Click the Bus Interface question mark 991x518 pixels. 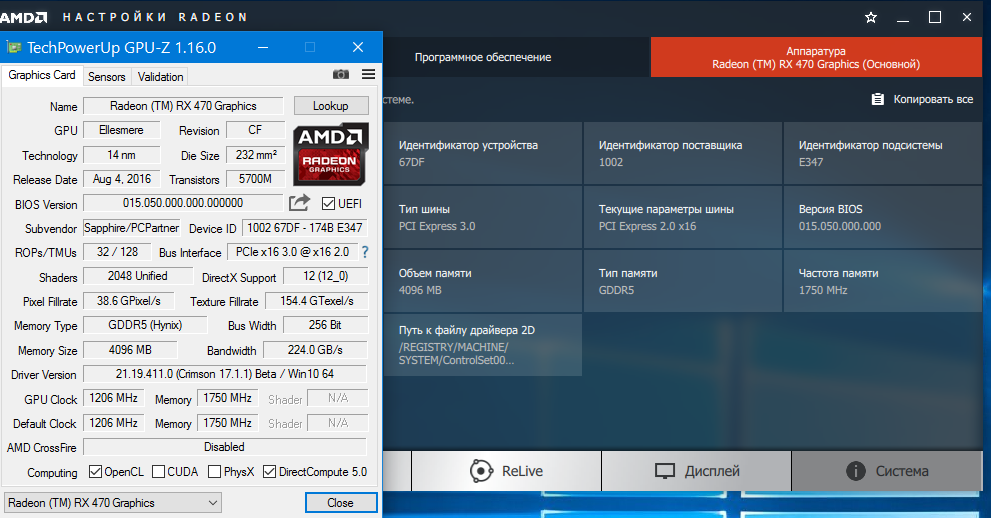(365, 252)
